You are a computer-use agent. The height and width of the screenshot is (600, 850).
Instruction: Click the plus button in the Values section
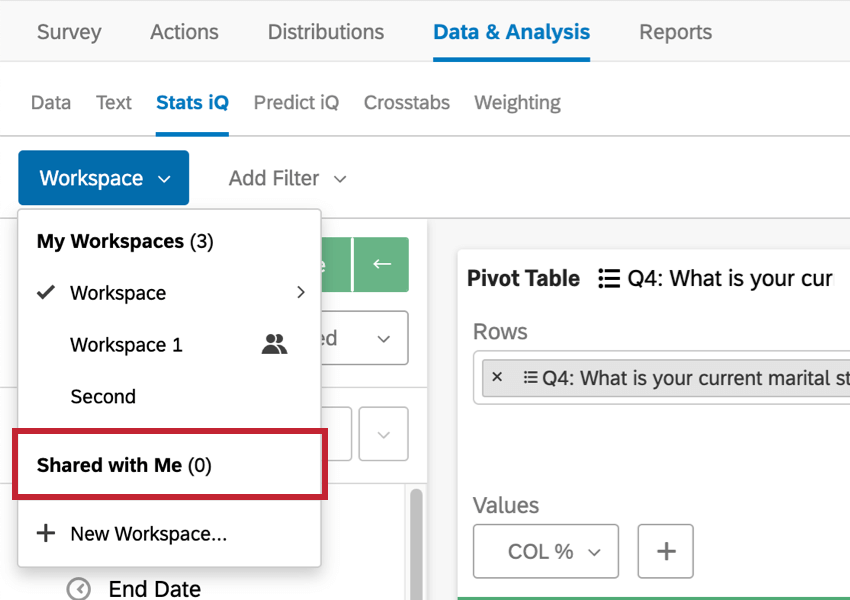point(665,551)
